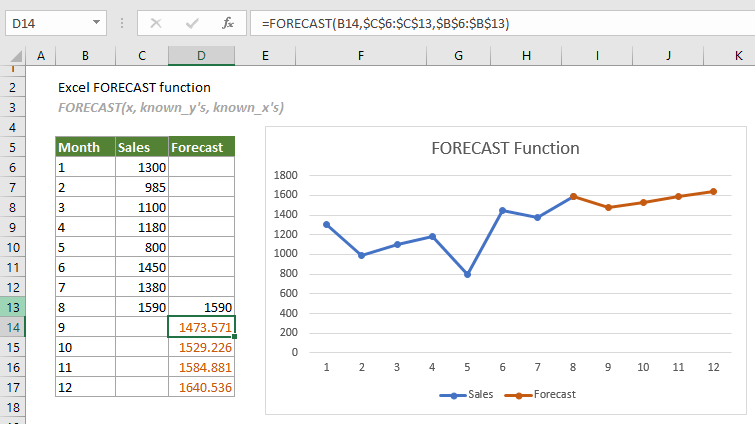Click cell containing 1640.536

pyautogui.click(x=202, y=387)
